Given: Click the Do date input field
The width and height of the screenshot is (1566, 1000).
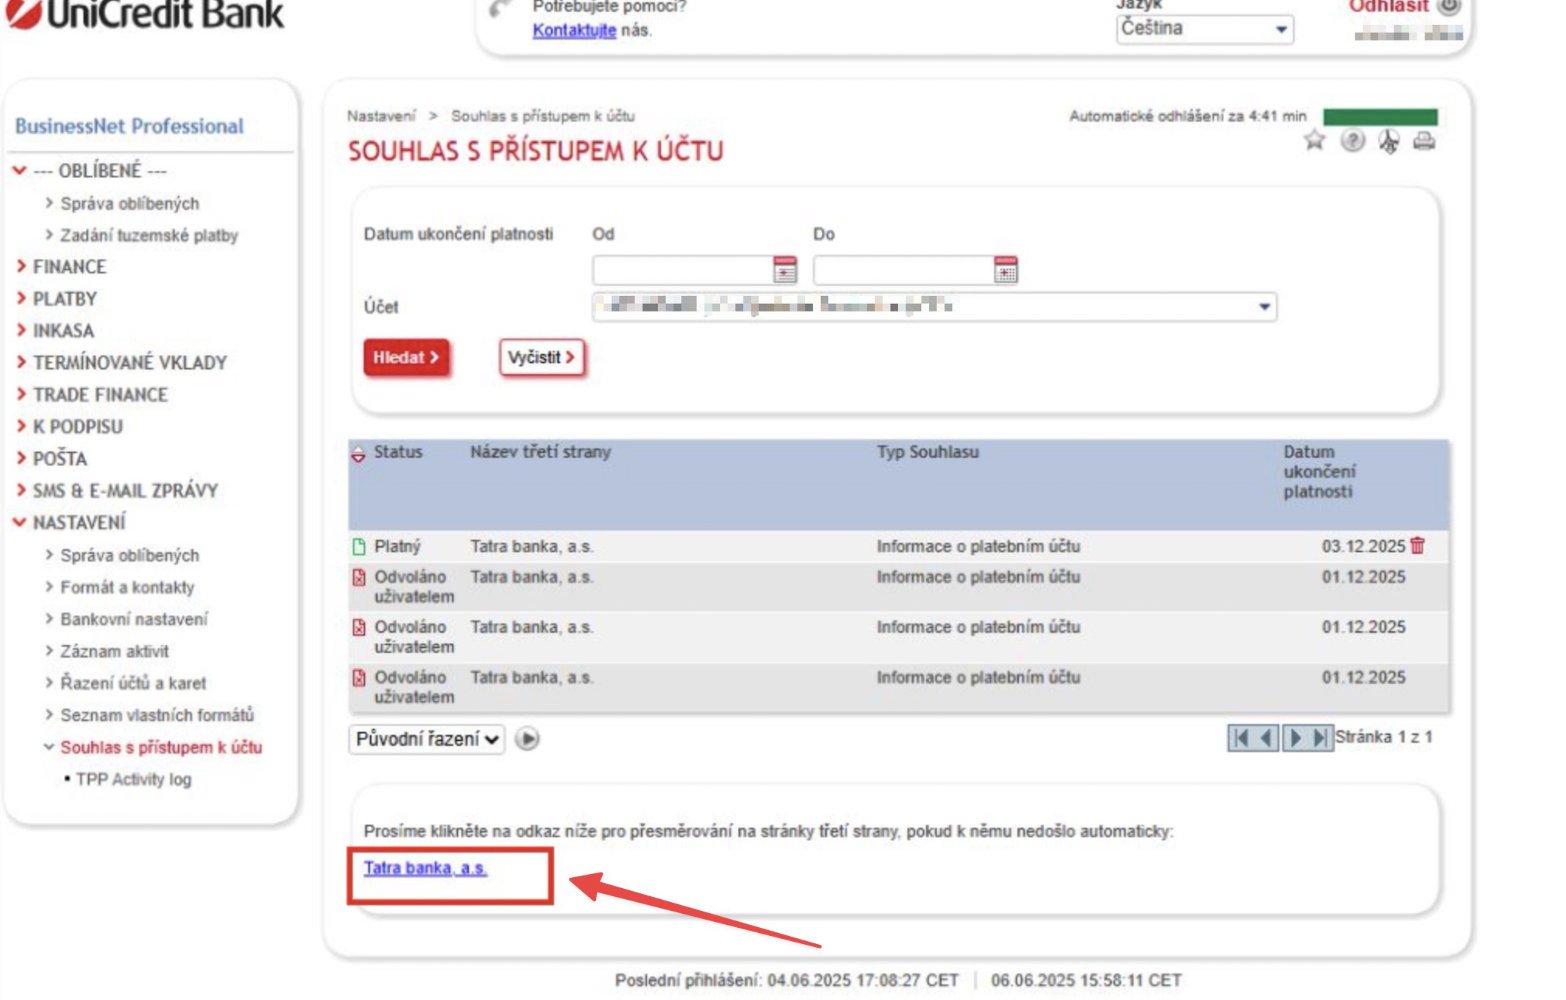Looking at the screenshot, I should [x=903, y=269].
